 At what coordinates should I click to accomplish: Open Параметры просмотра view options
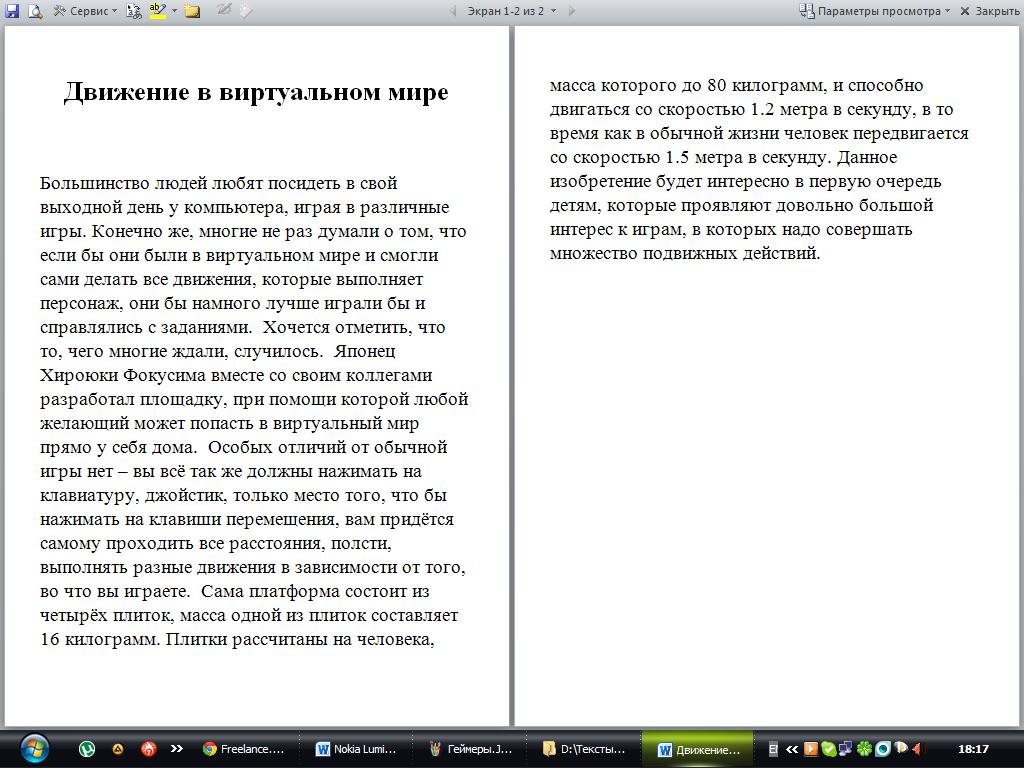[x=875, y=10]
